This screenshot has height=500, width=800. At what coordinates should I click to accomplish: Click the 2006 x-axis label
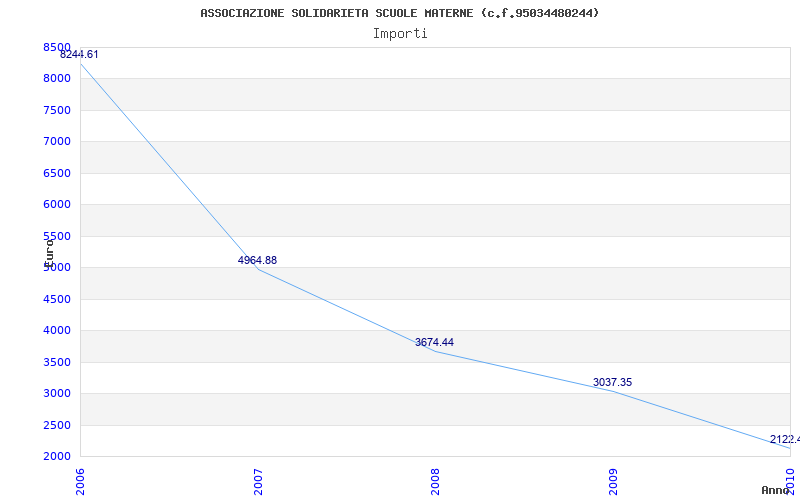coord(81,482)
